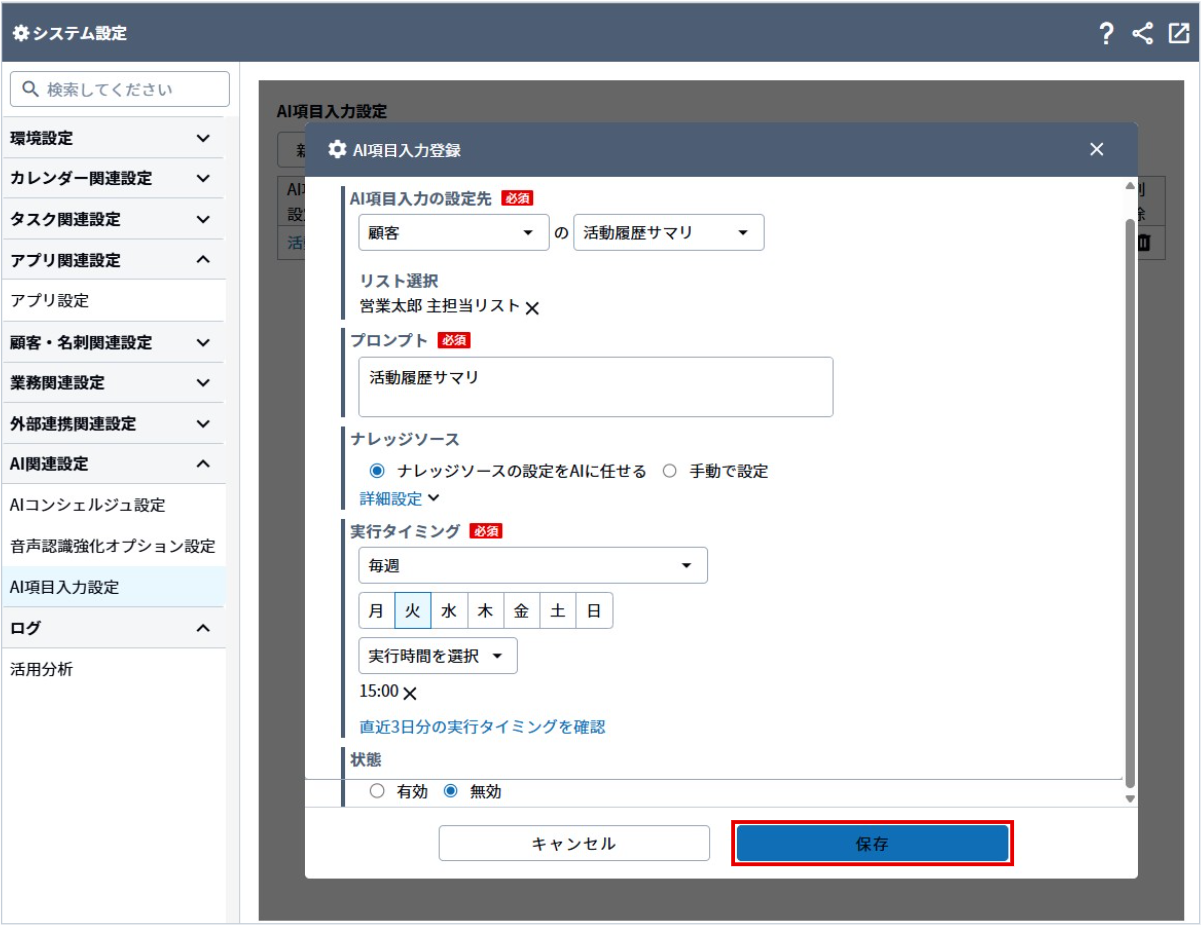The image size is (1204, 928).
Task: Click the search magnifier icon
Action: coord(31,89)
